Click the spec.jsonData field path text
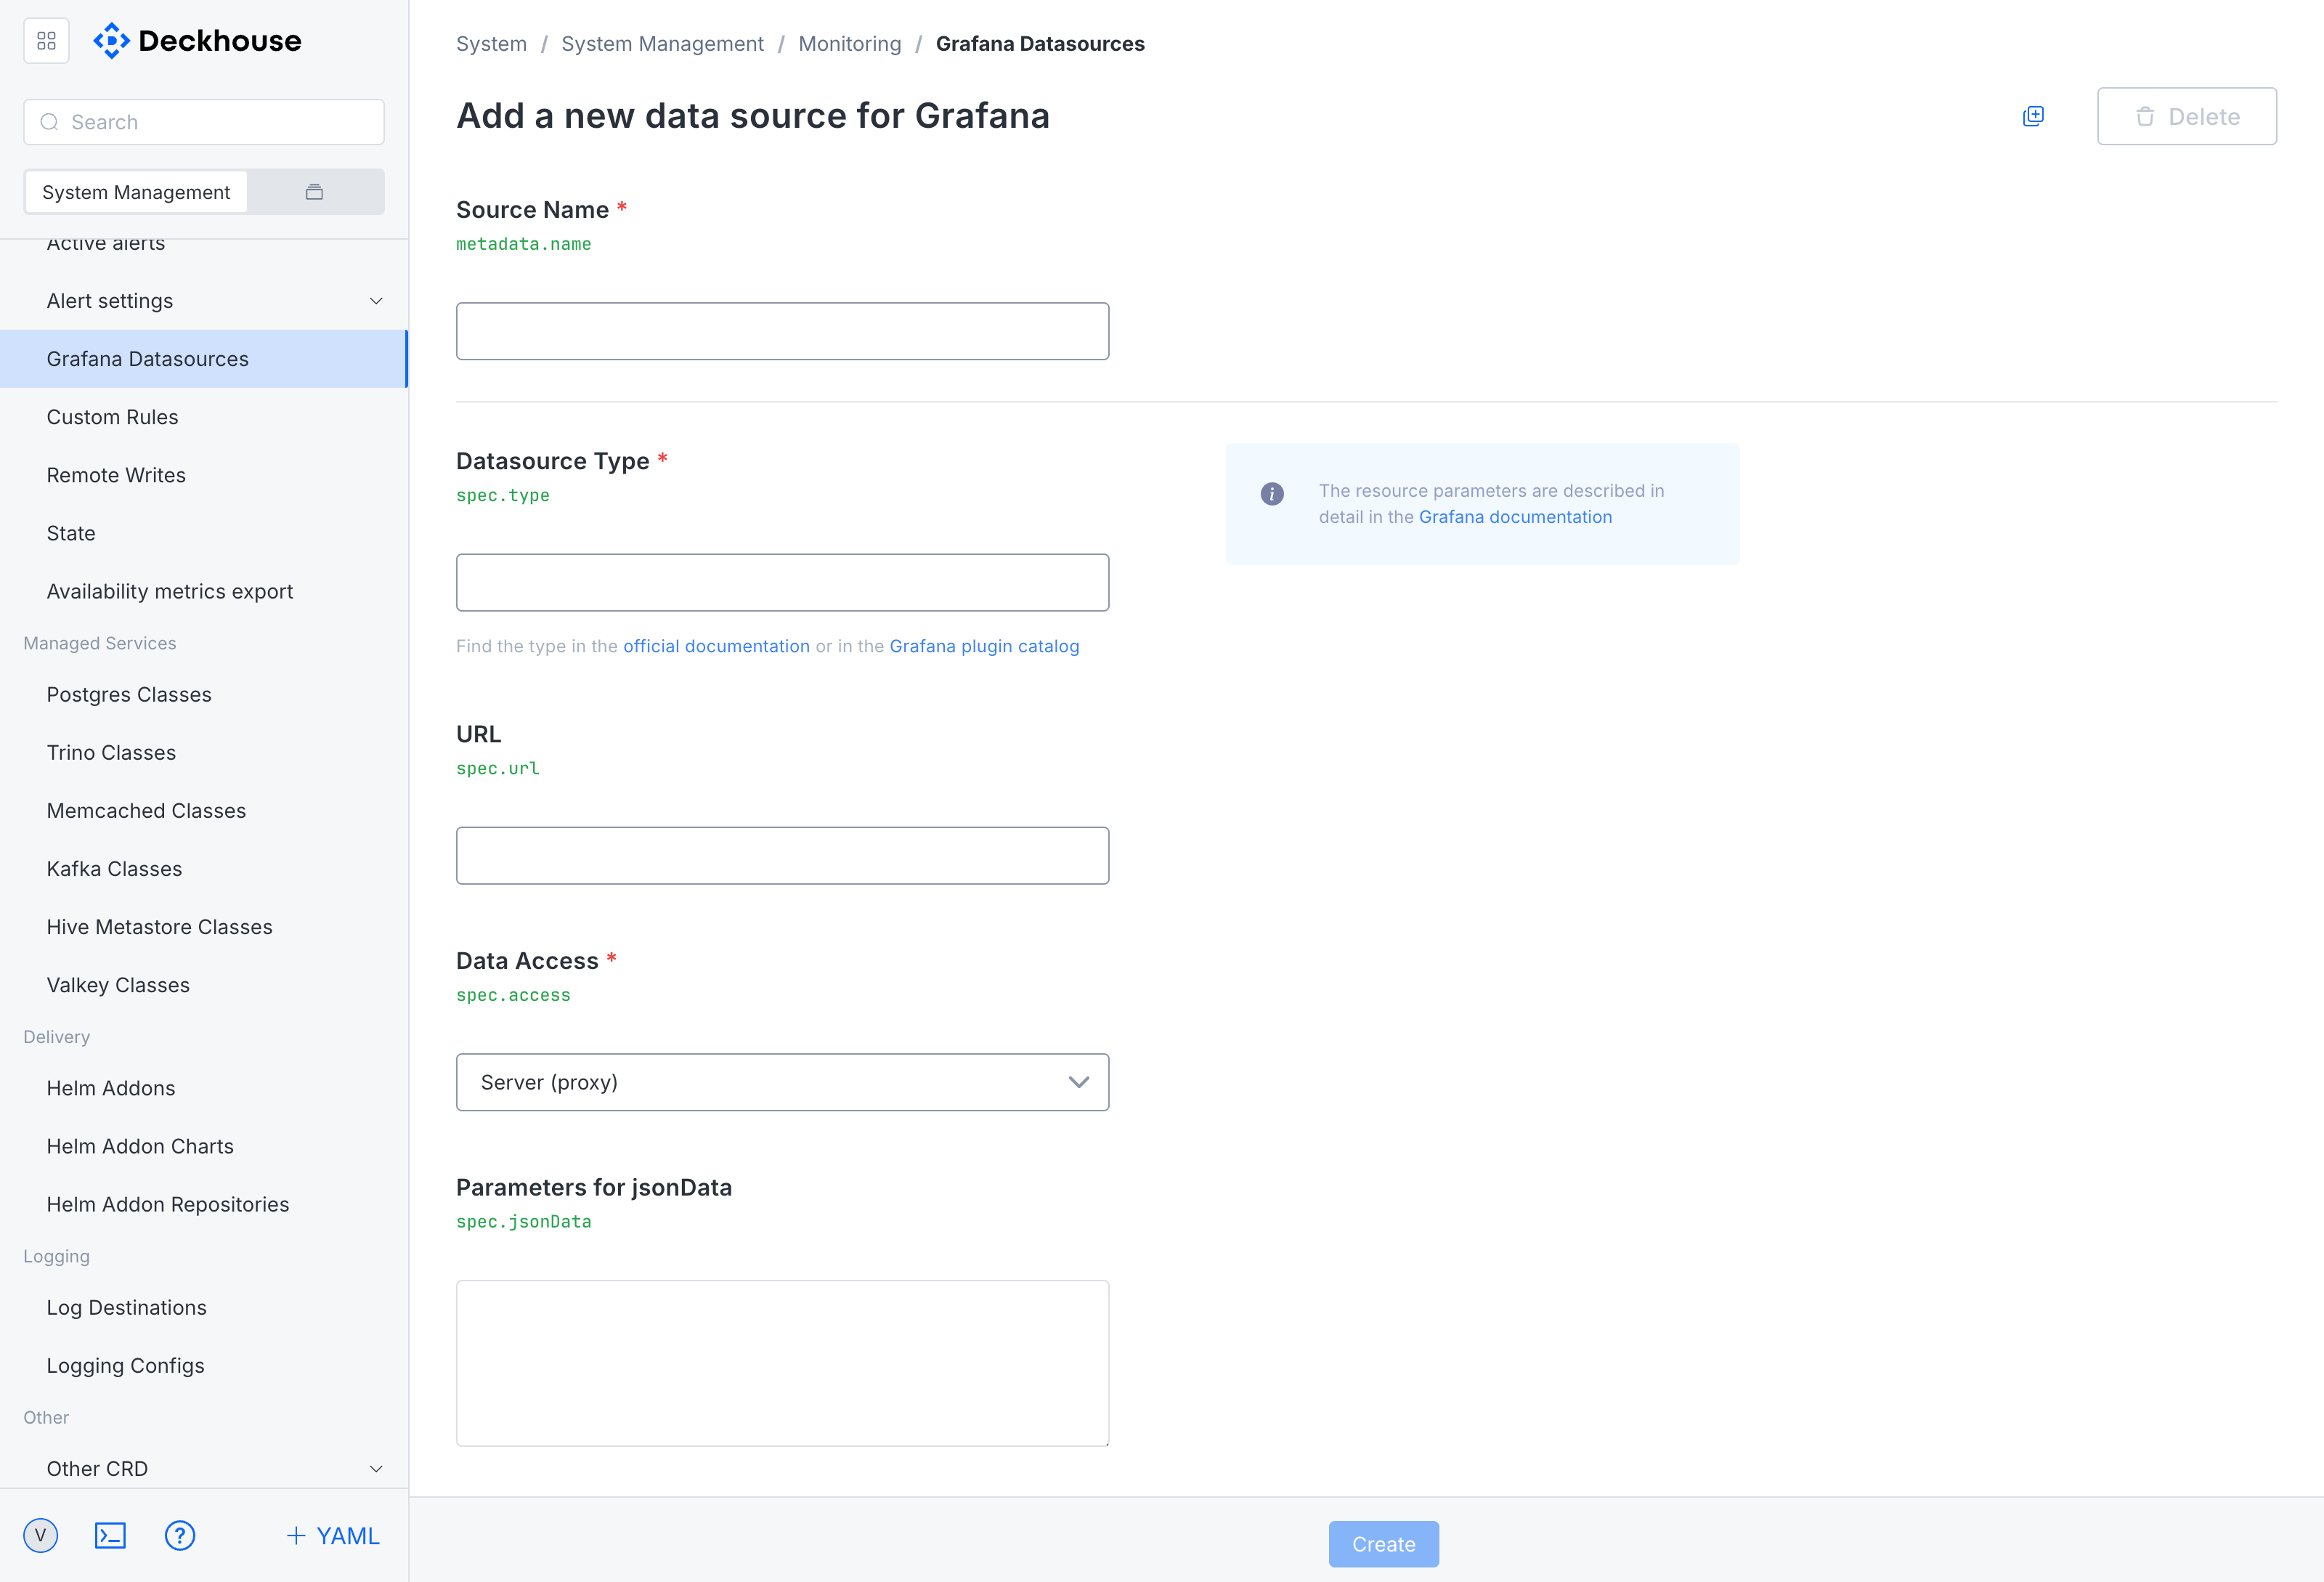Screen dimensions: 2324x1582 click(523, 1221)
